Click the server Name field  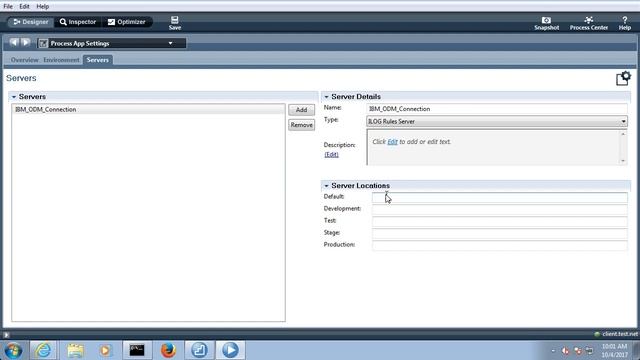coord(497,109)
